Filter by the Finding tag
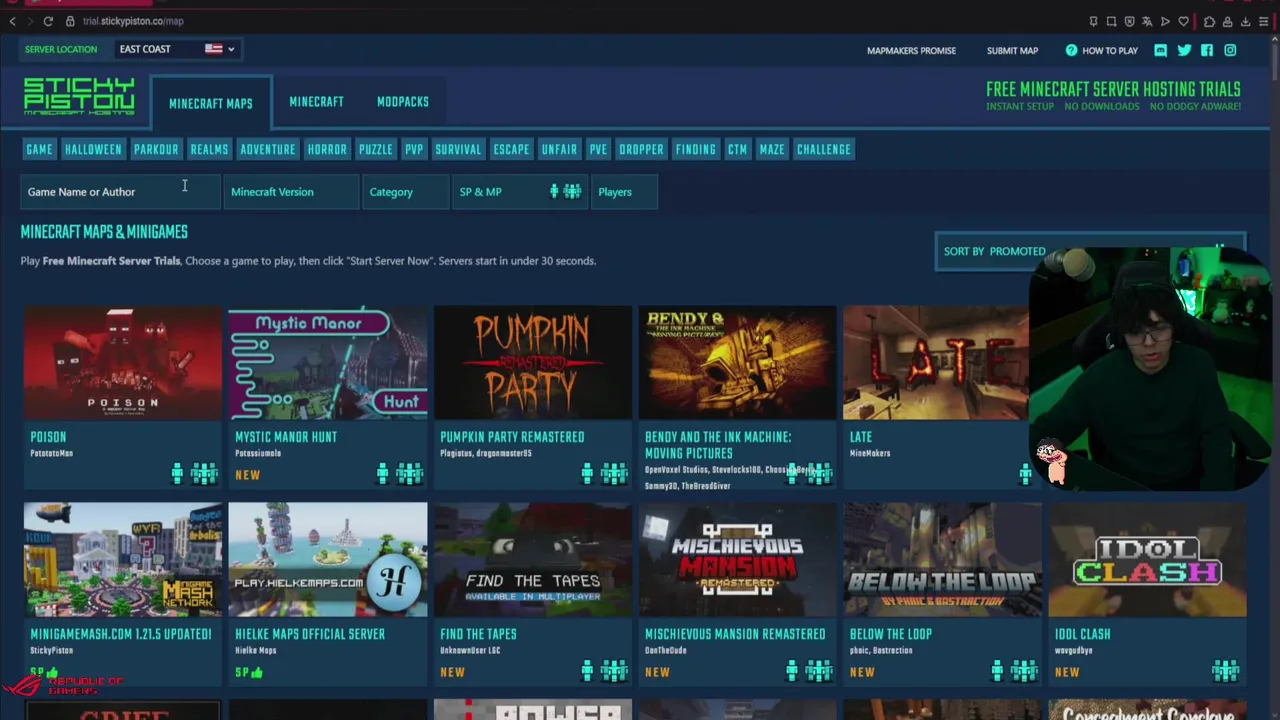1280x720 pixels. click(x=696, y=149)
